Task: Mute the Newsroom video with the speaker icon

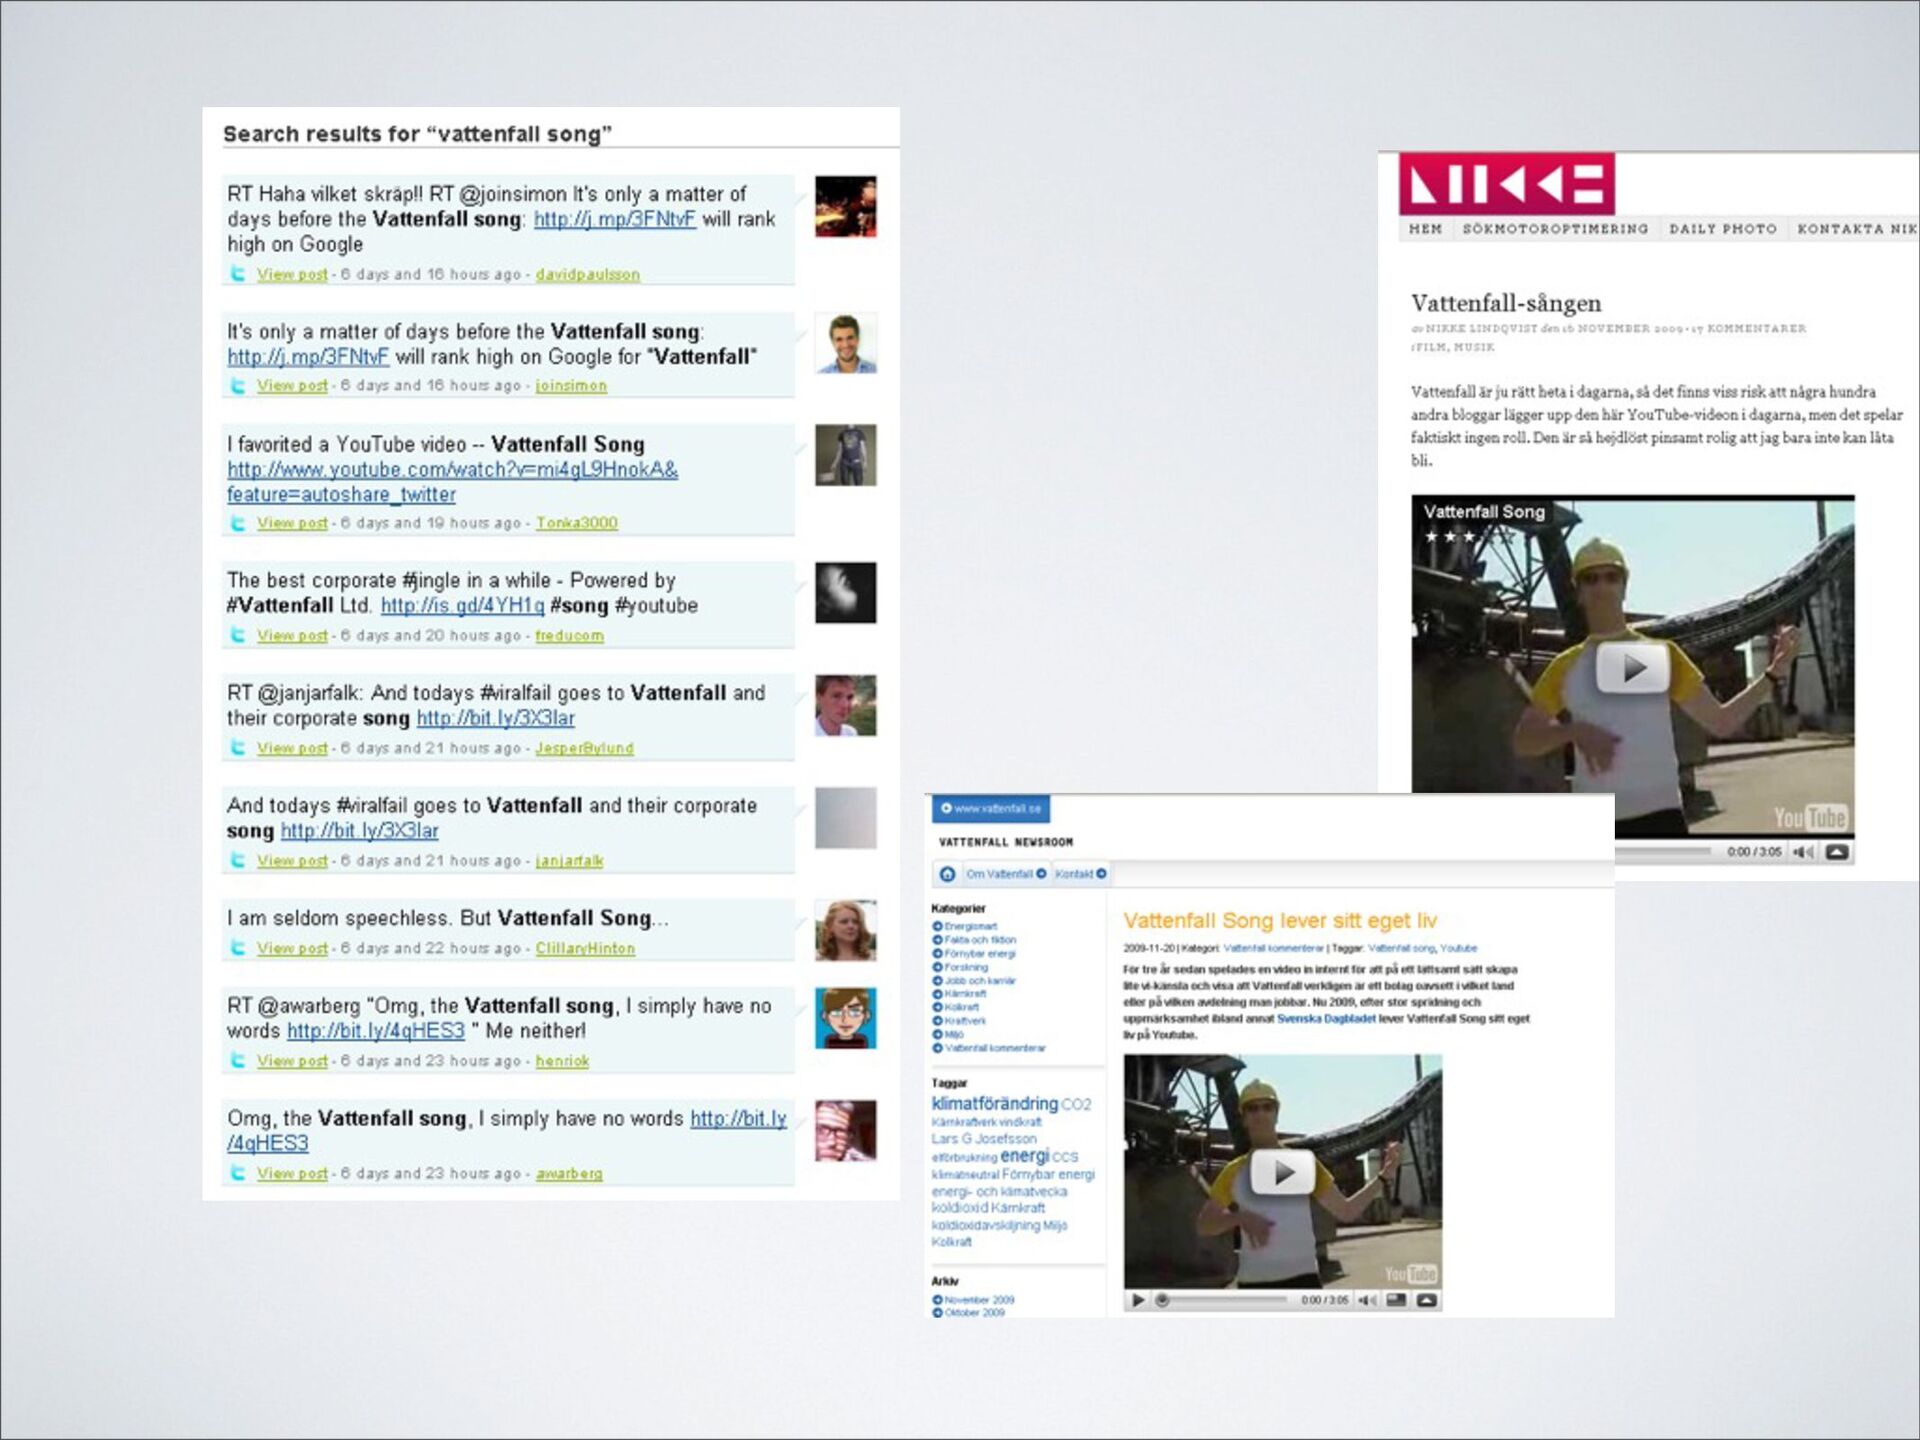Action: 1367,1300
